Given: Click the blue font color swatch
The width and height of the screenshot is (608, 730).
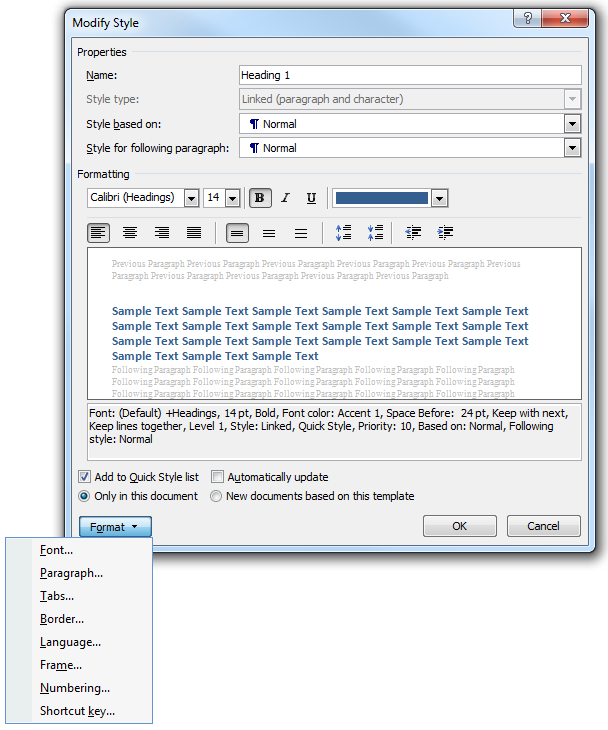Looking at the screenshot, I should 382,198.
